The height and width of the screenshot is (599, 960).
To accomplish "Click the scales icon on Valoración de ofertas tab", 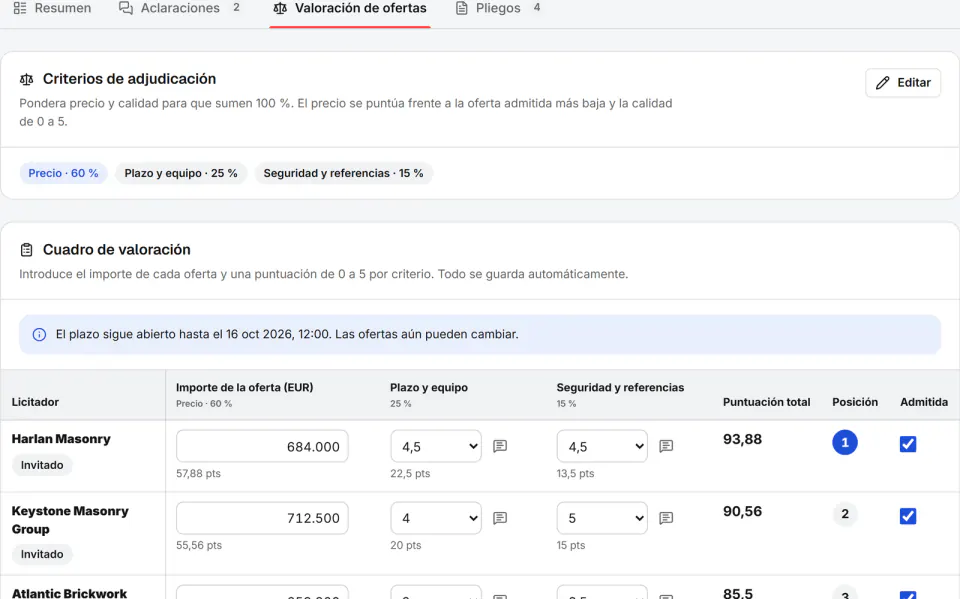I will point(280,8).
